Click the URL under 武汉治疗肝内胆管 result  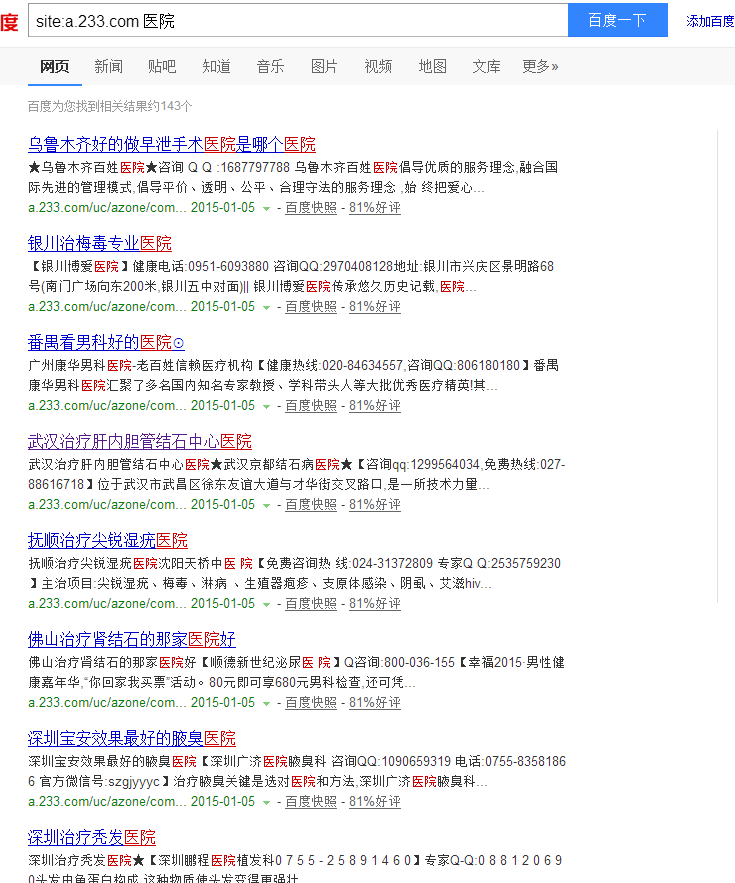tap(107, 505)
